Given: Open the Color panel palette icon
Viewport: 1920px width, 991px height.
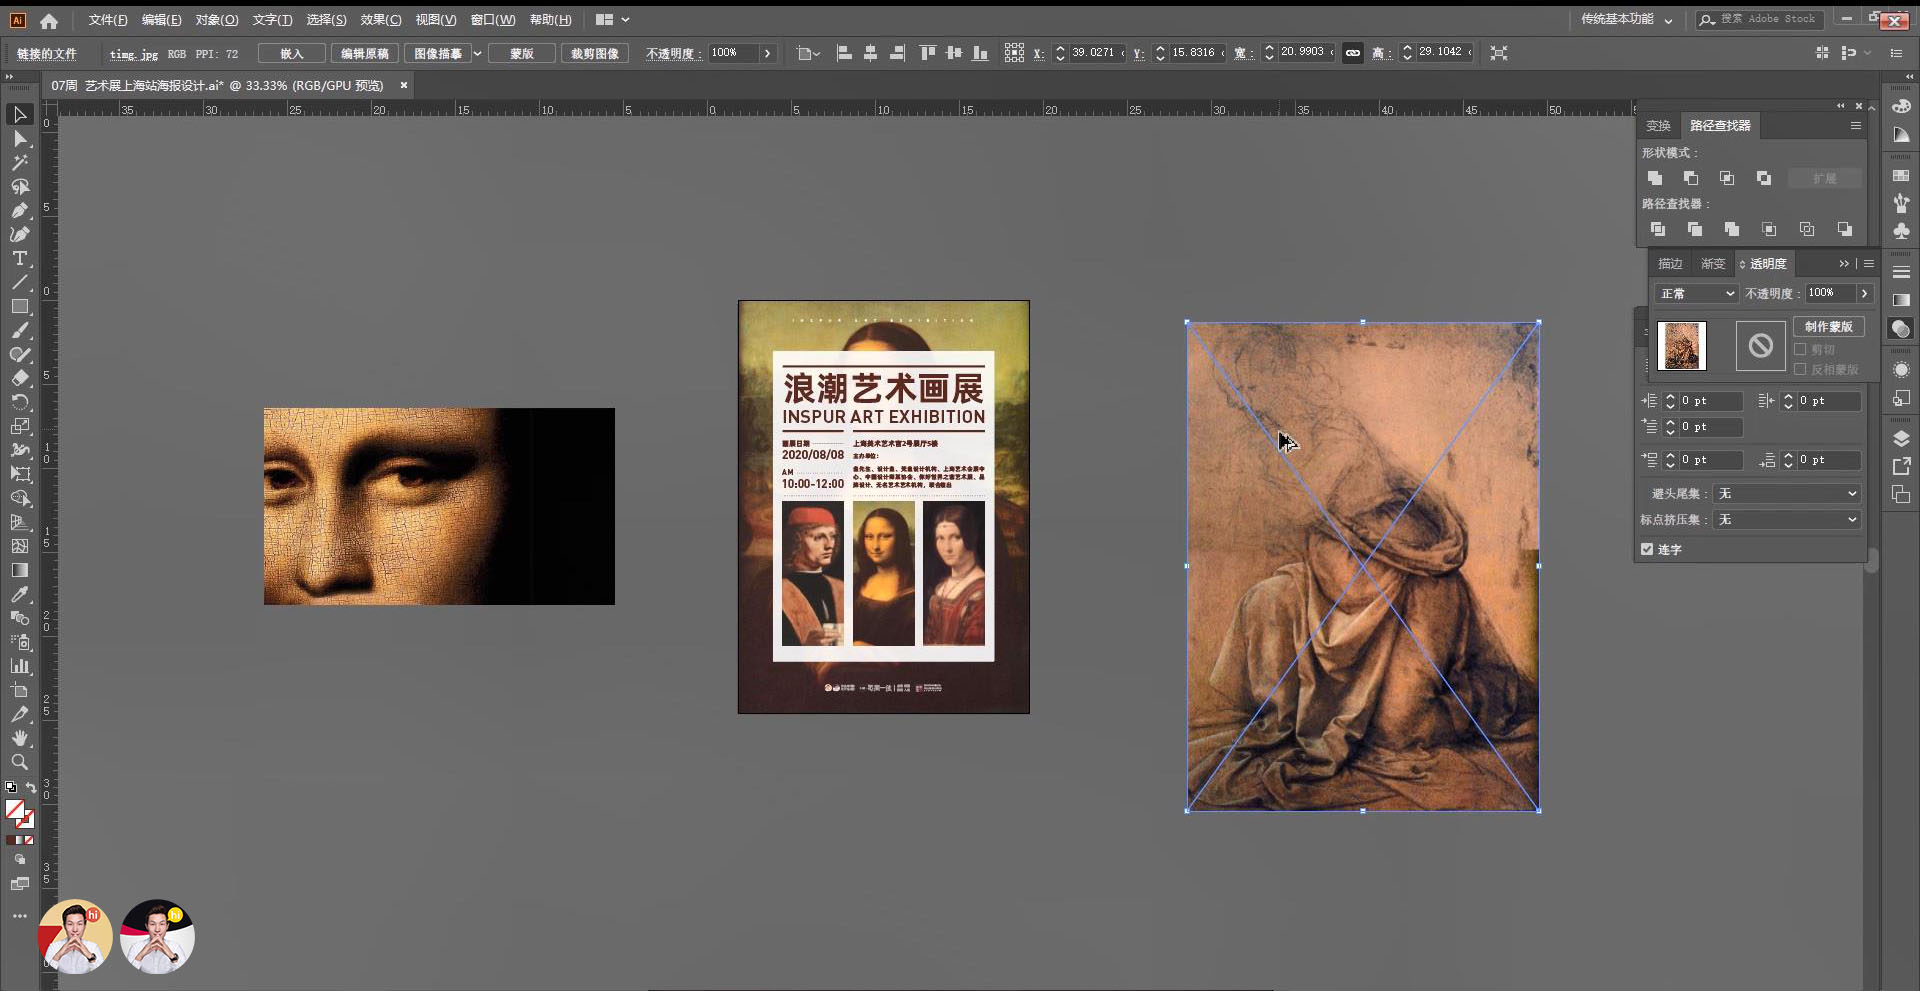Looking at the screenshot, I should point(1901,107).
